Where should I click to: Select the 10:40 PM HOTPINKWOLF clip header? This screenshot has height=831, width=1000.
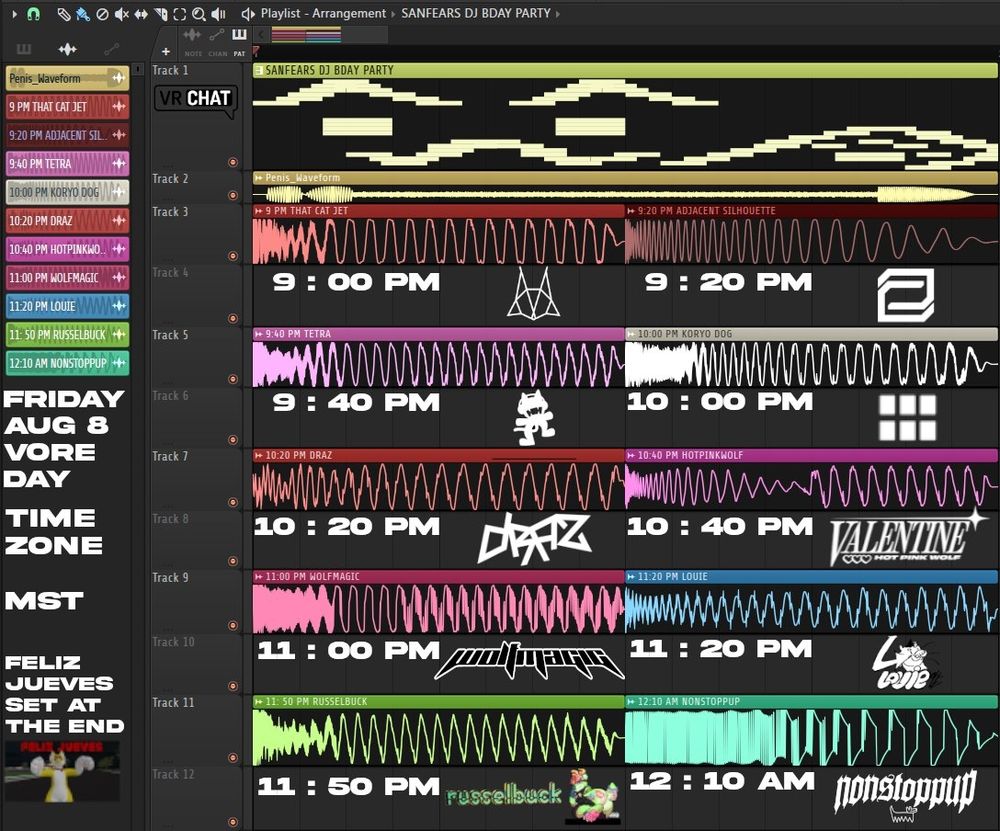pos(811,455)
